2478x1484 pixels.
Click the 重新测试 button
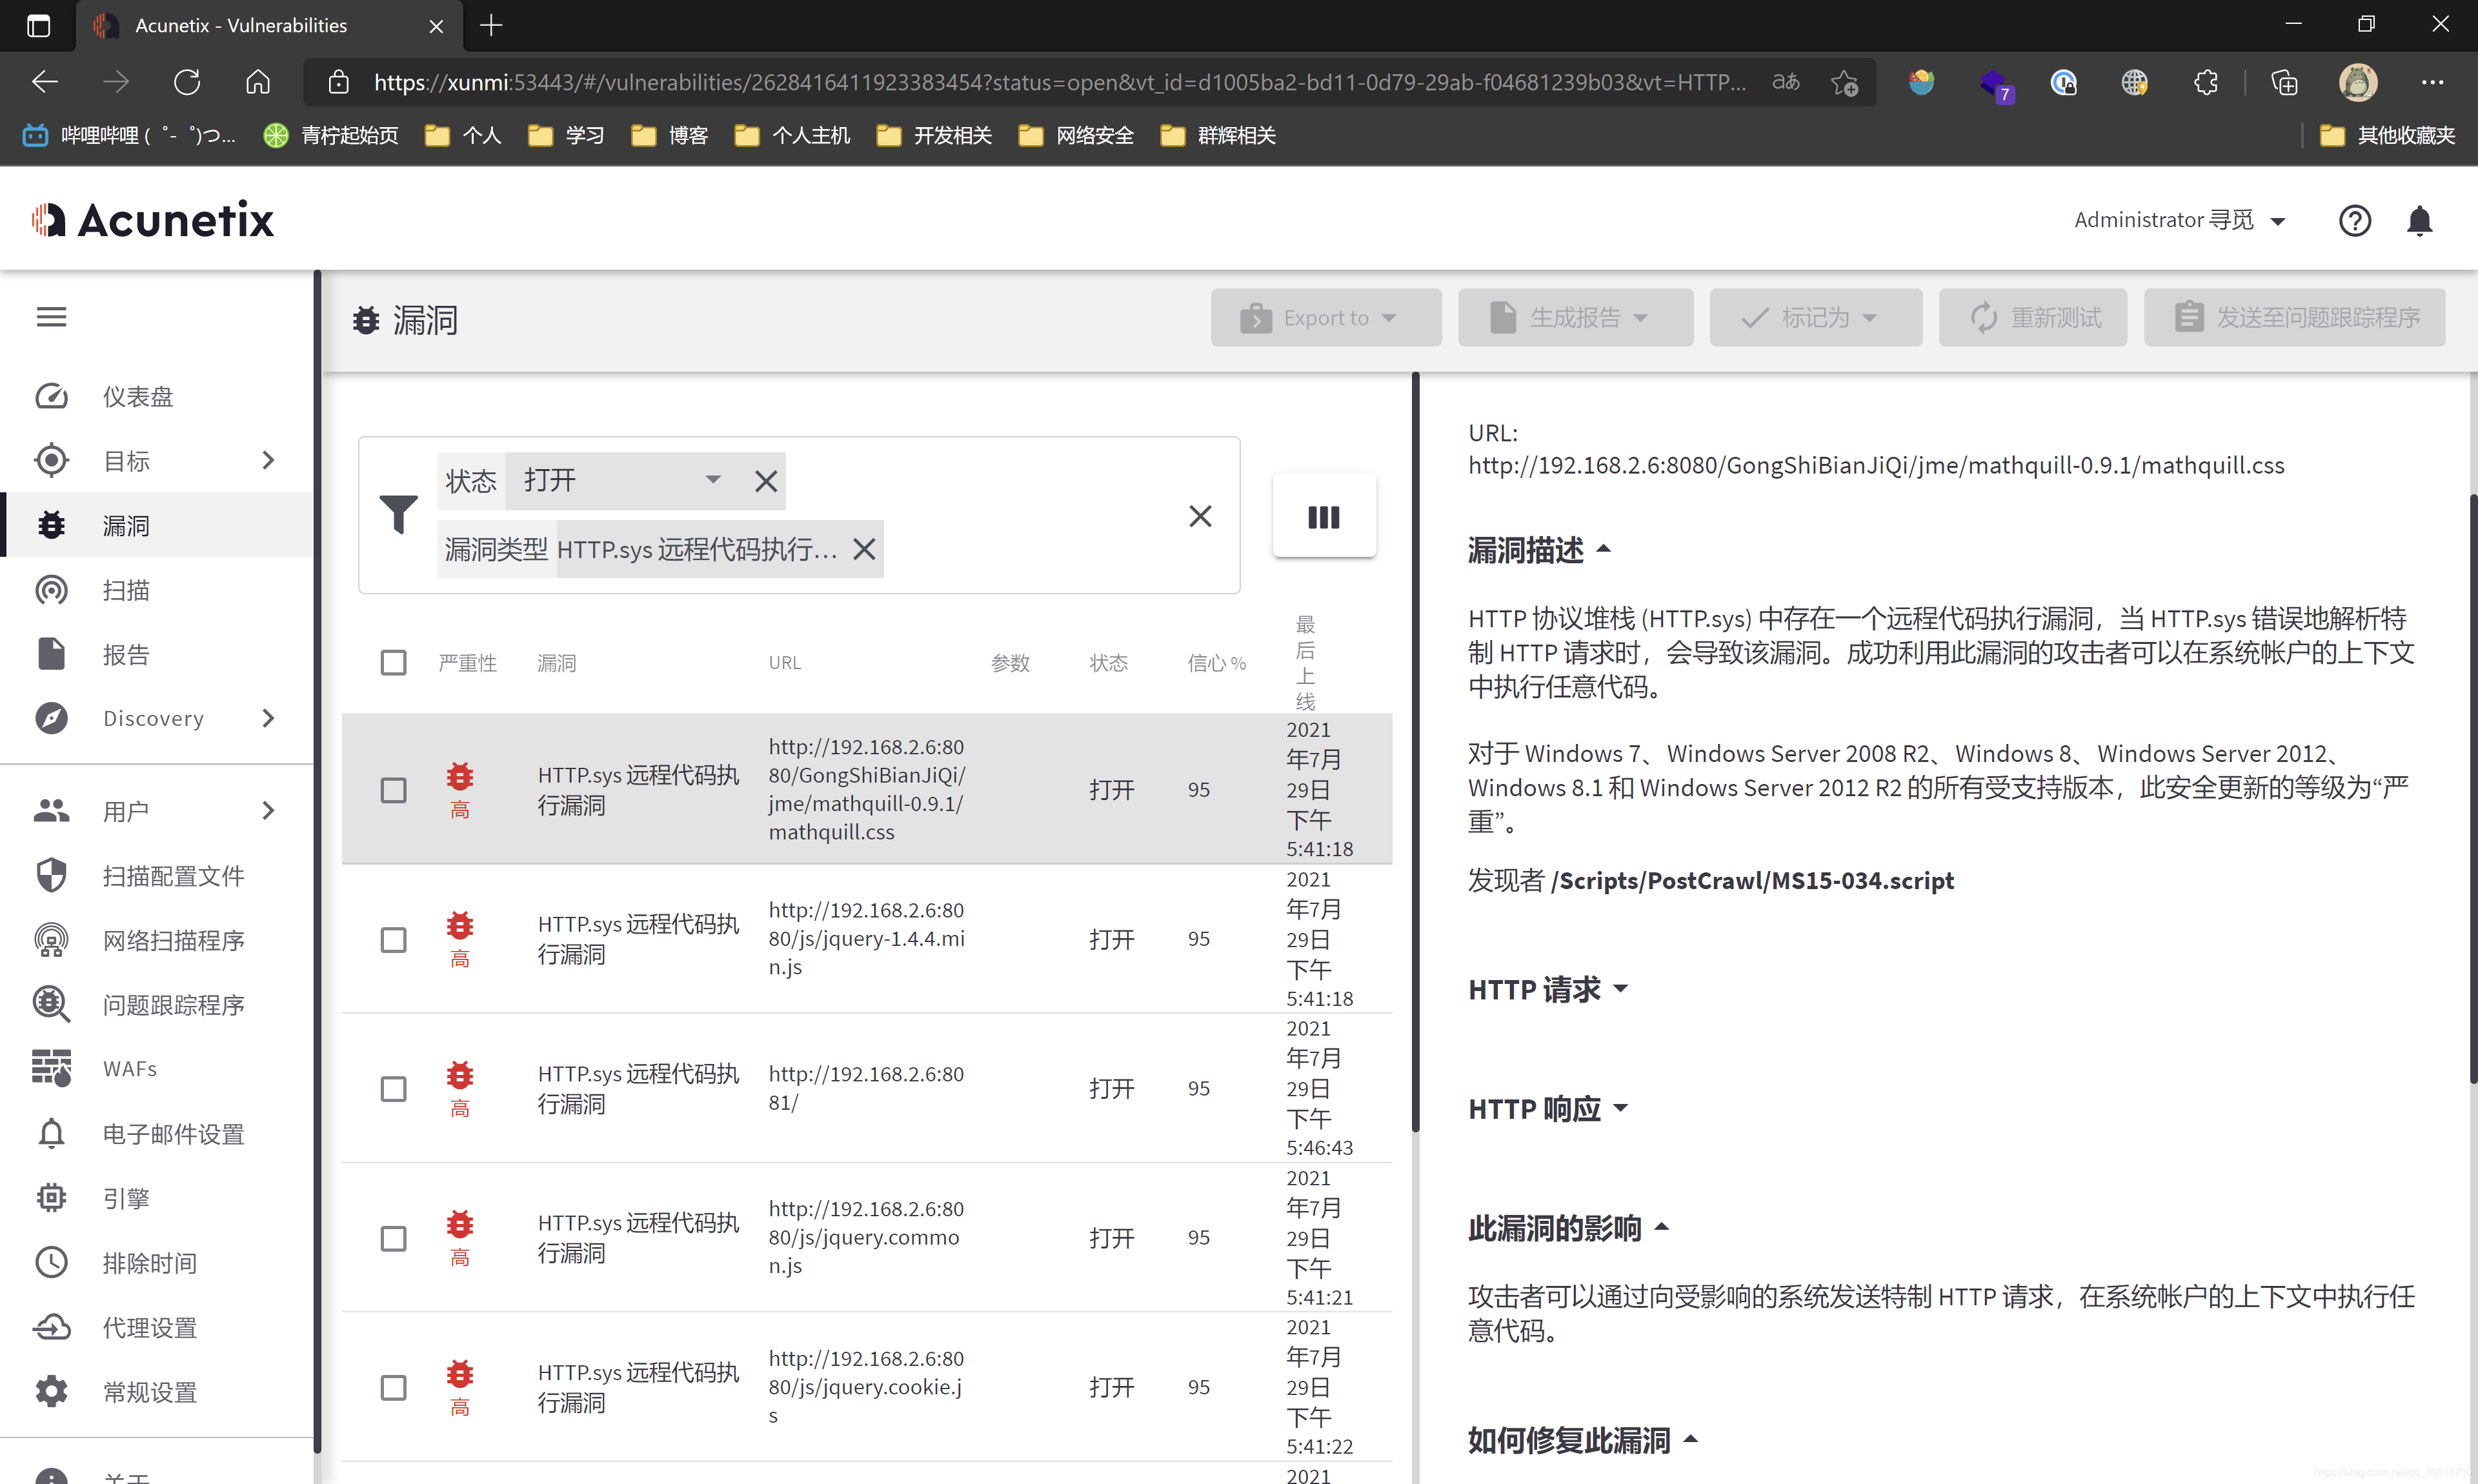pyautogui.click(x=2032, y=318)
